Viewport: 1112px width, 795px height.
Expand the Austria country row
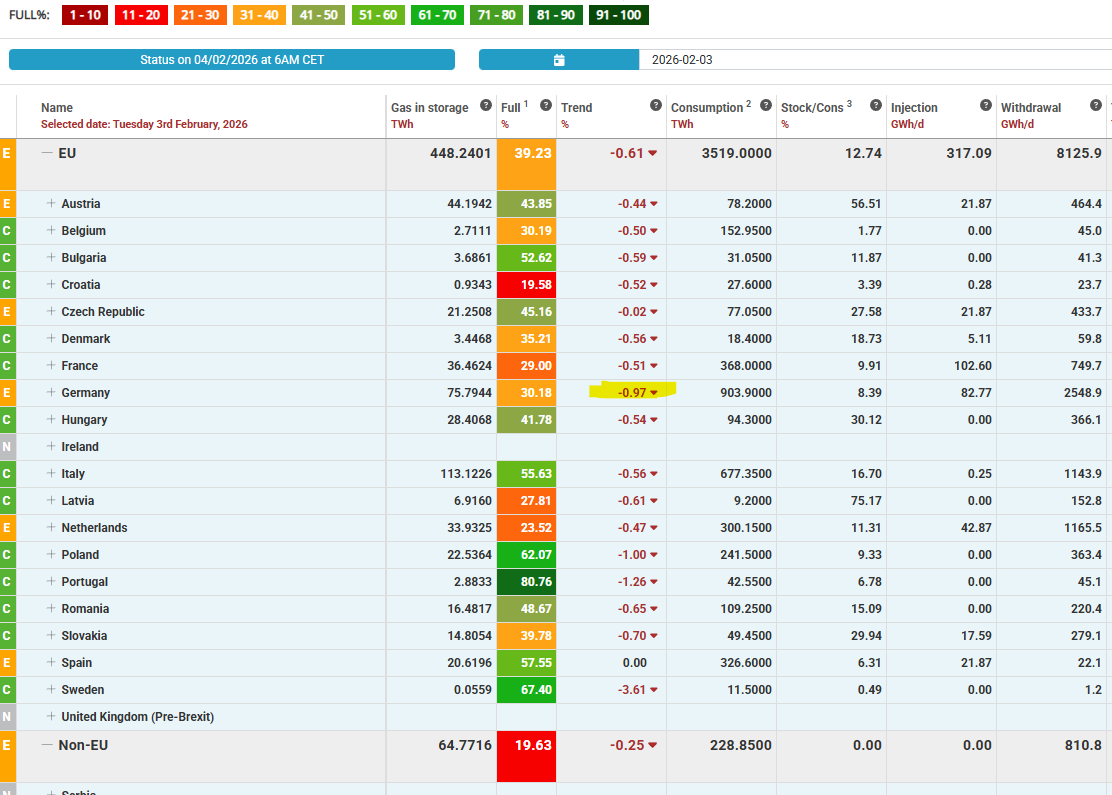click(51, 204)
